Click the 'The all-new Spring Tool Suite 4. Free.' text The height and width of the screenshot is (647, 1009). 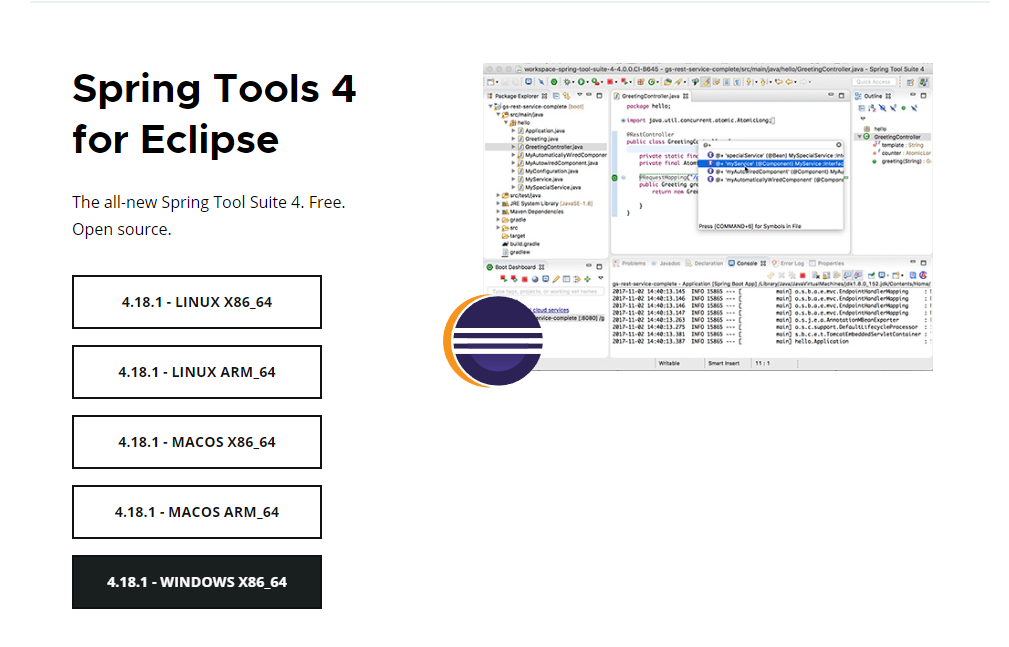tap(208, 202)
